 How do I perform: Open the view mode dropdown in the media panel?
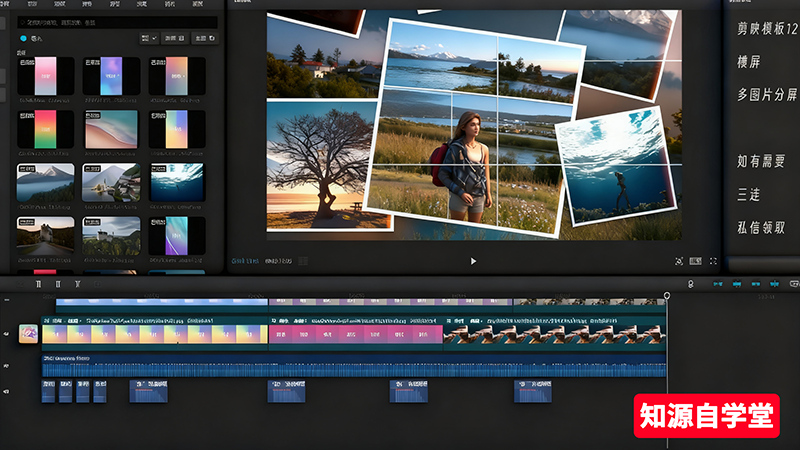(148, 38)
